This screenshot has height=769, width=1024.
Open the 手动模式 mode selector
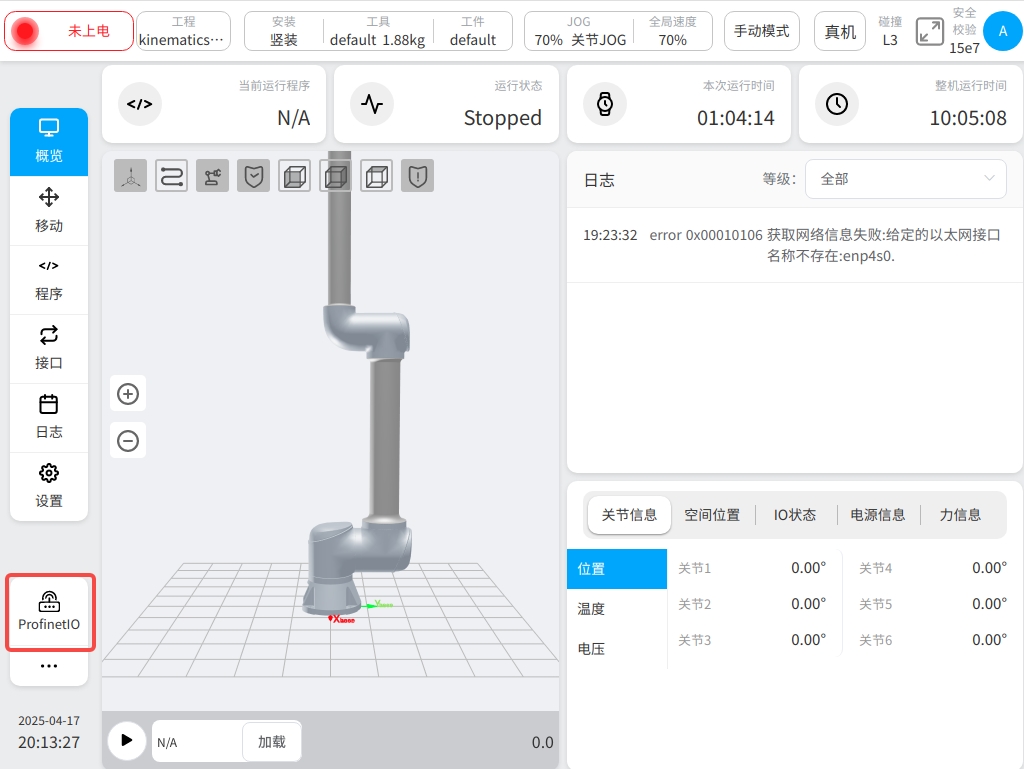click(x=761, y=31)
